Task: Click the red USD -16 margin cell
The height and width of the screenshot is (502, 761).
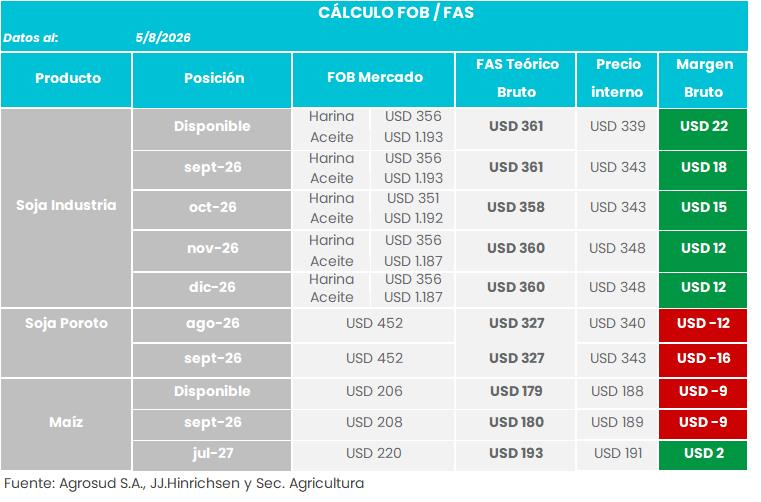Action: [703, 360]
